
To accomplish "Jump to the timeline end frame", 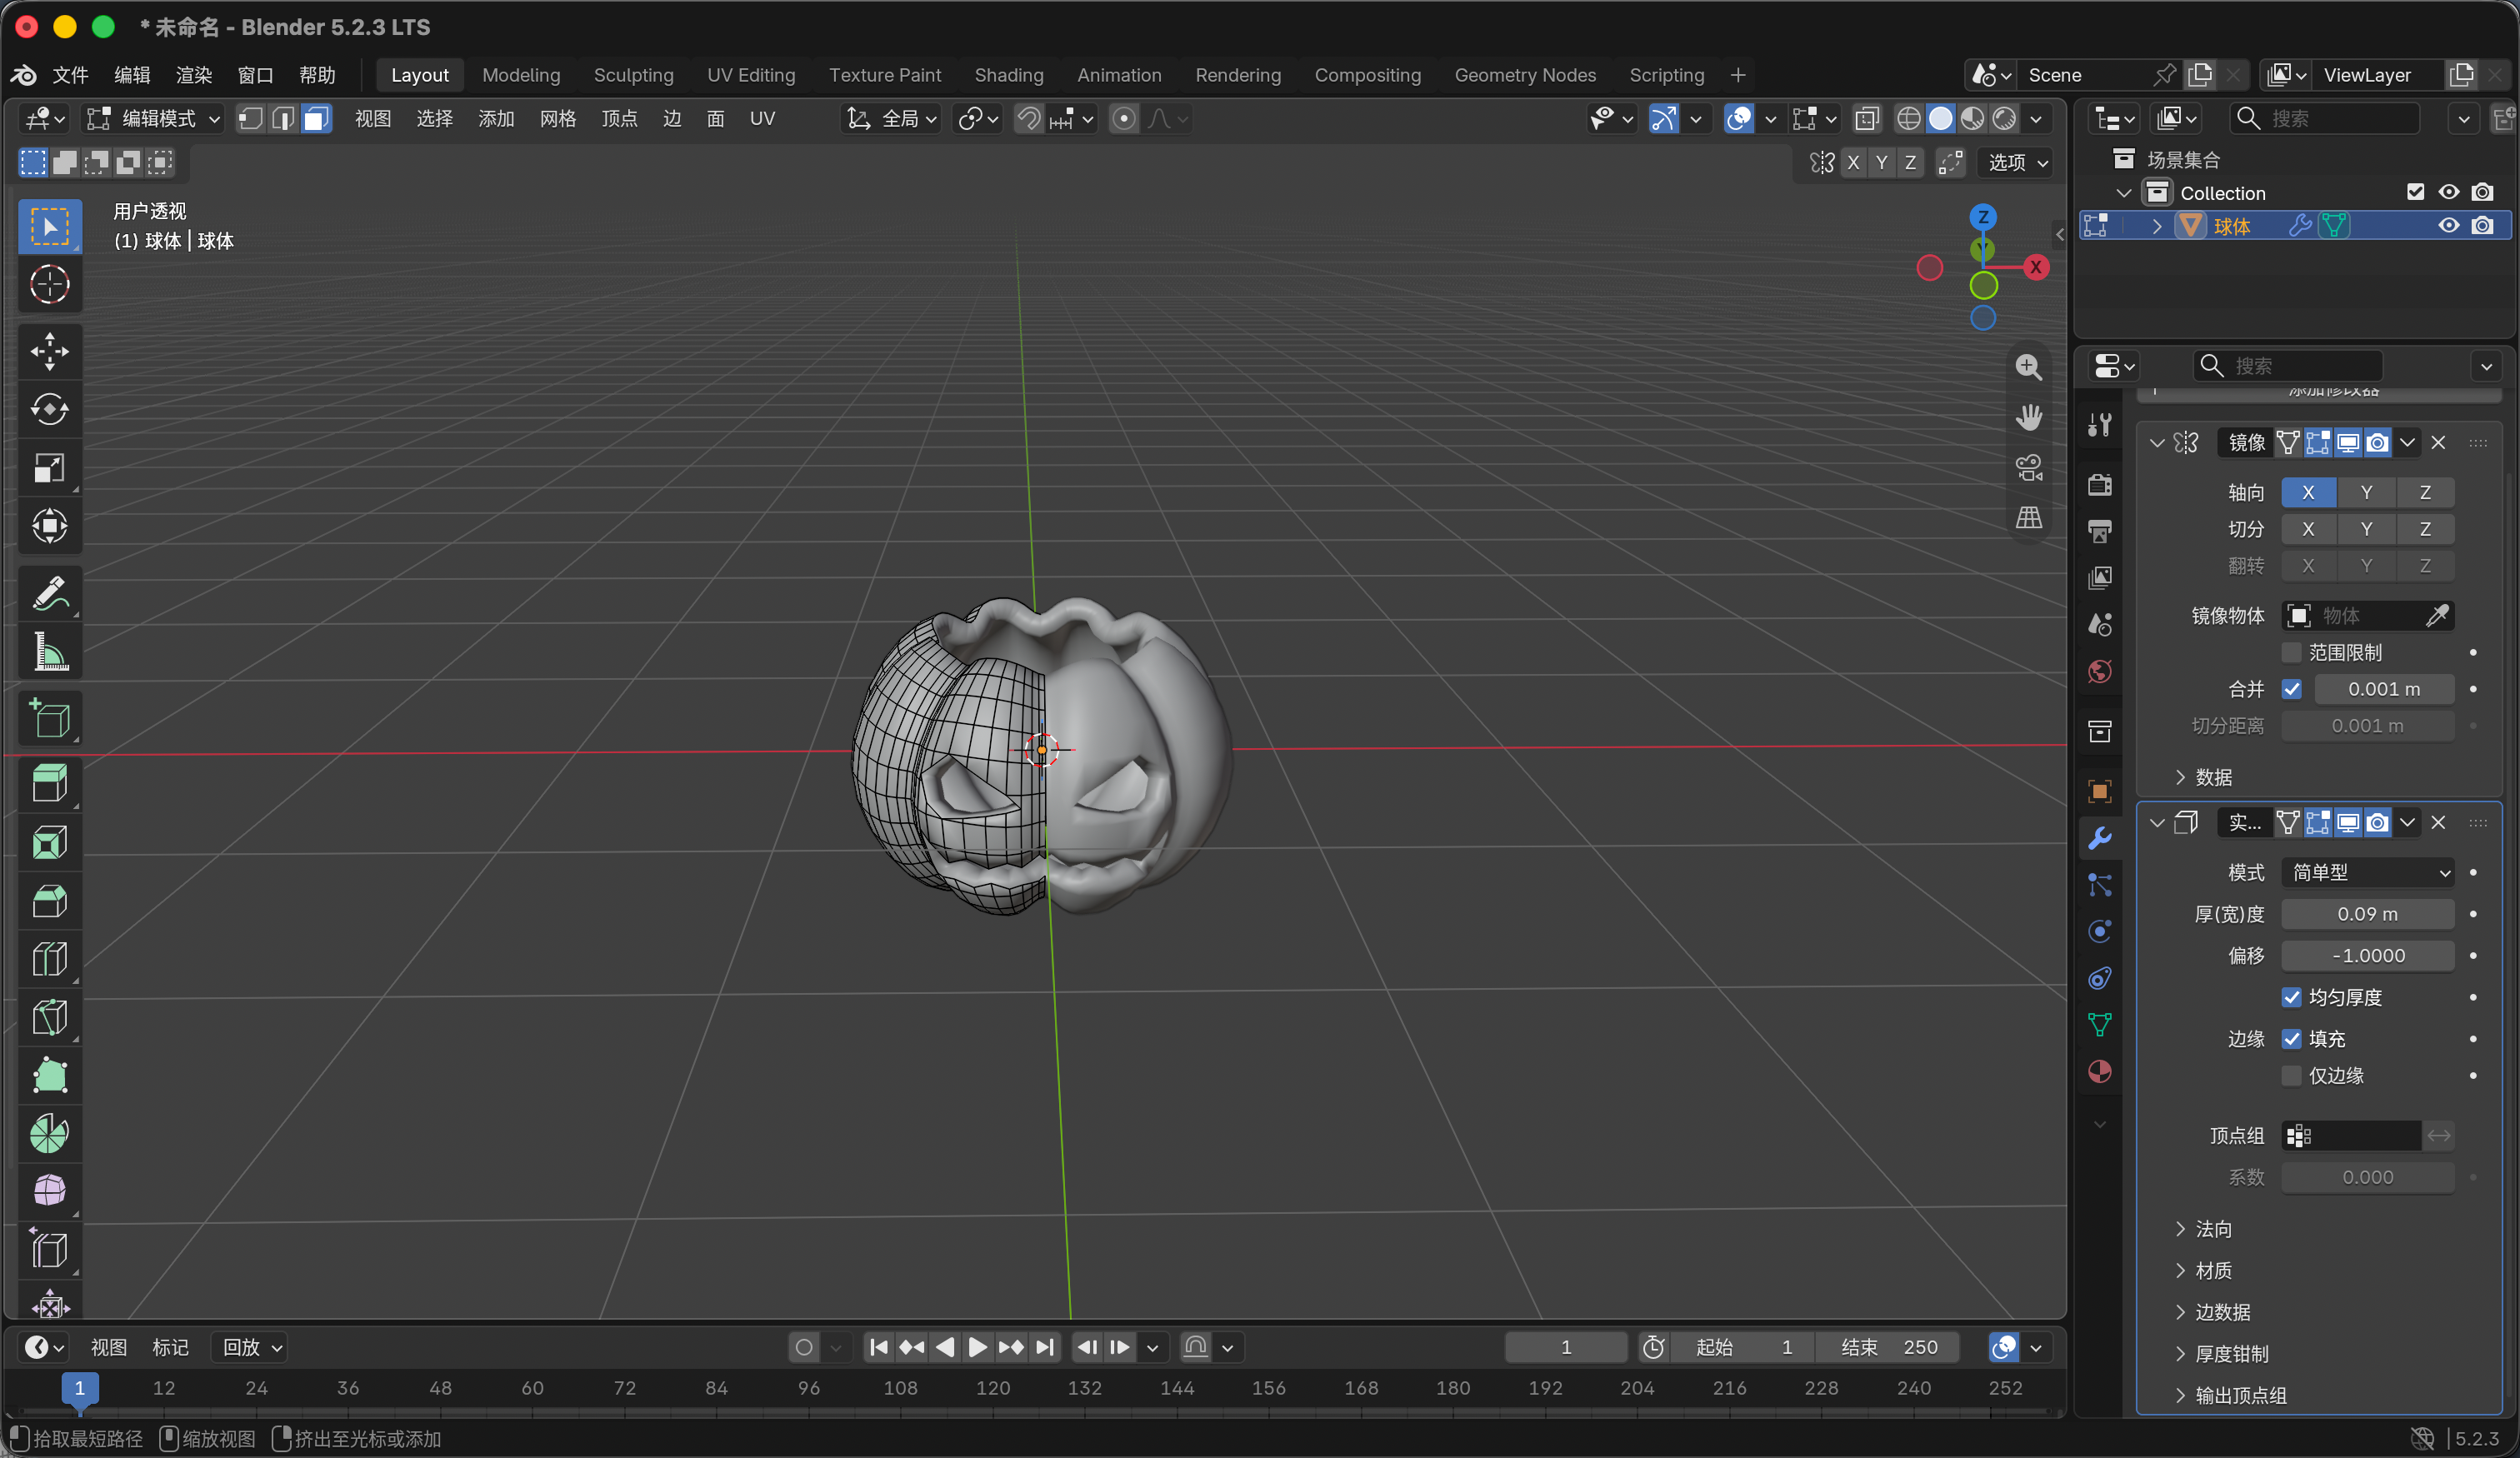I will (1044, 1347).
